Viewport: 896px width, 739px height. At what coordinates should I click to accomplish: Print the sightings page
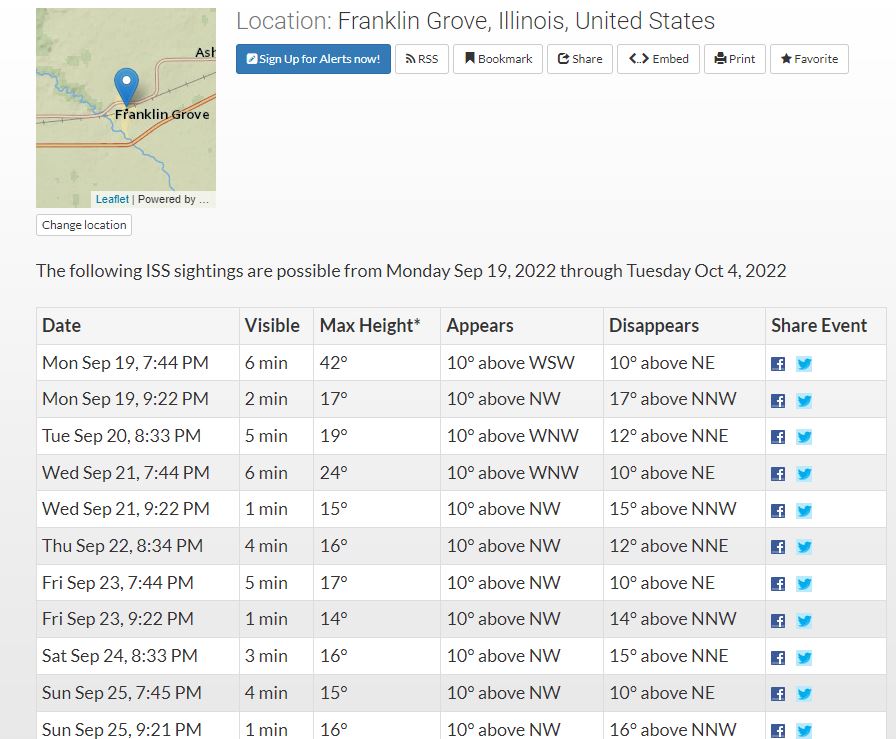click(x=735, y=59)
